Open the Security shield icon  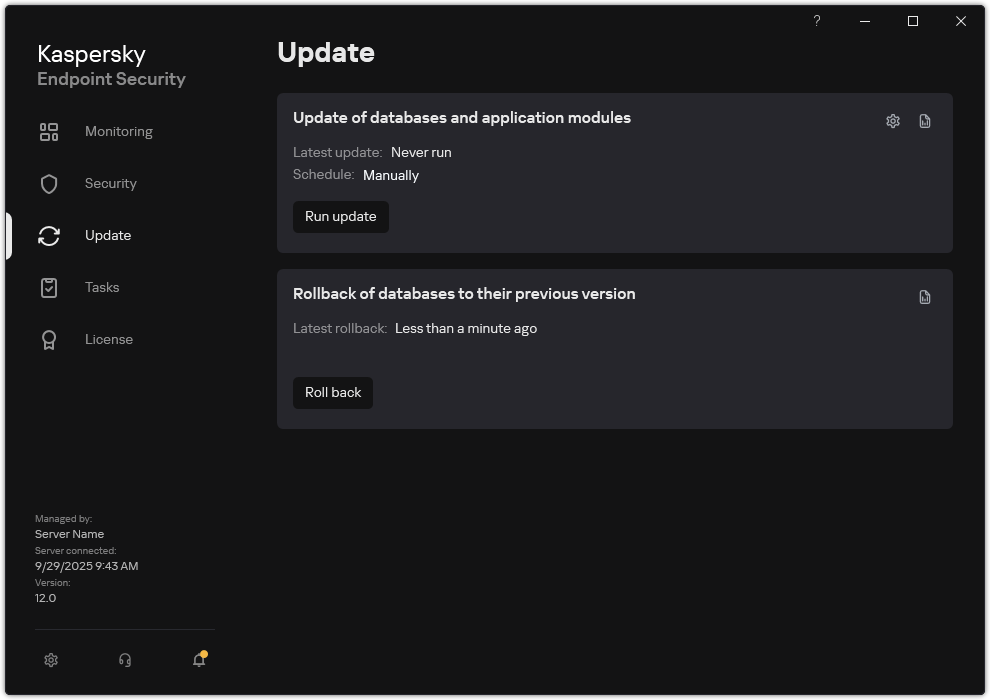tap(48, 183)
